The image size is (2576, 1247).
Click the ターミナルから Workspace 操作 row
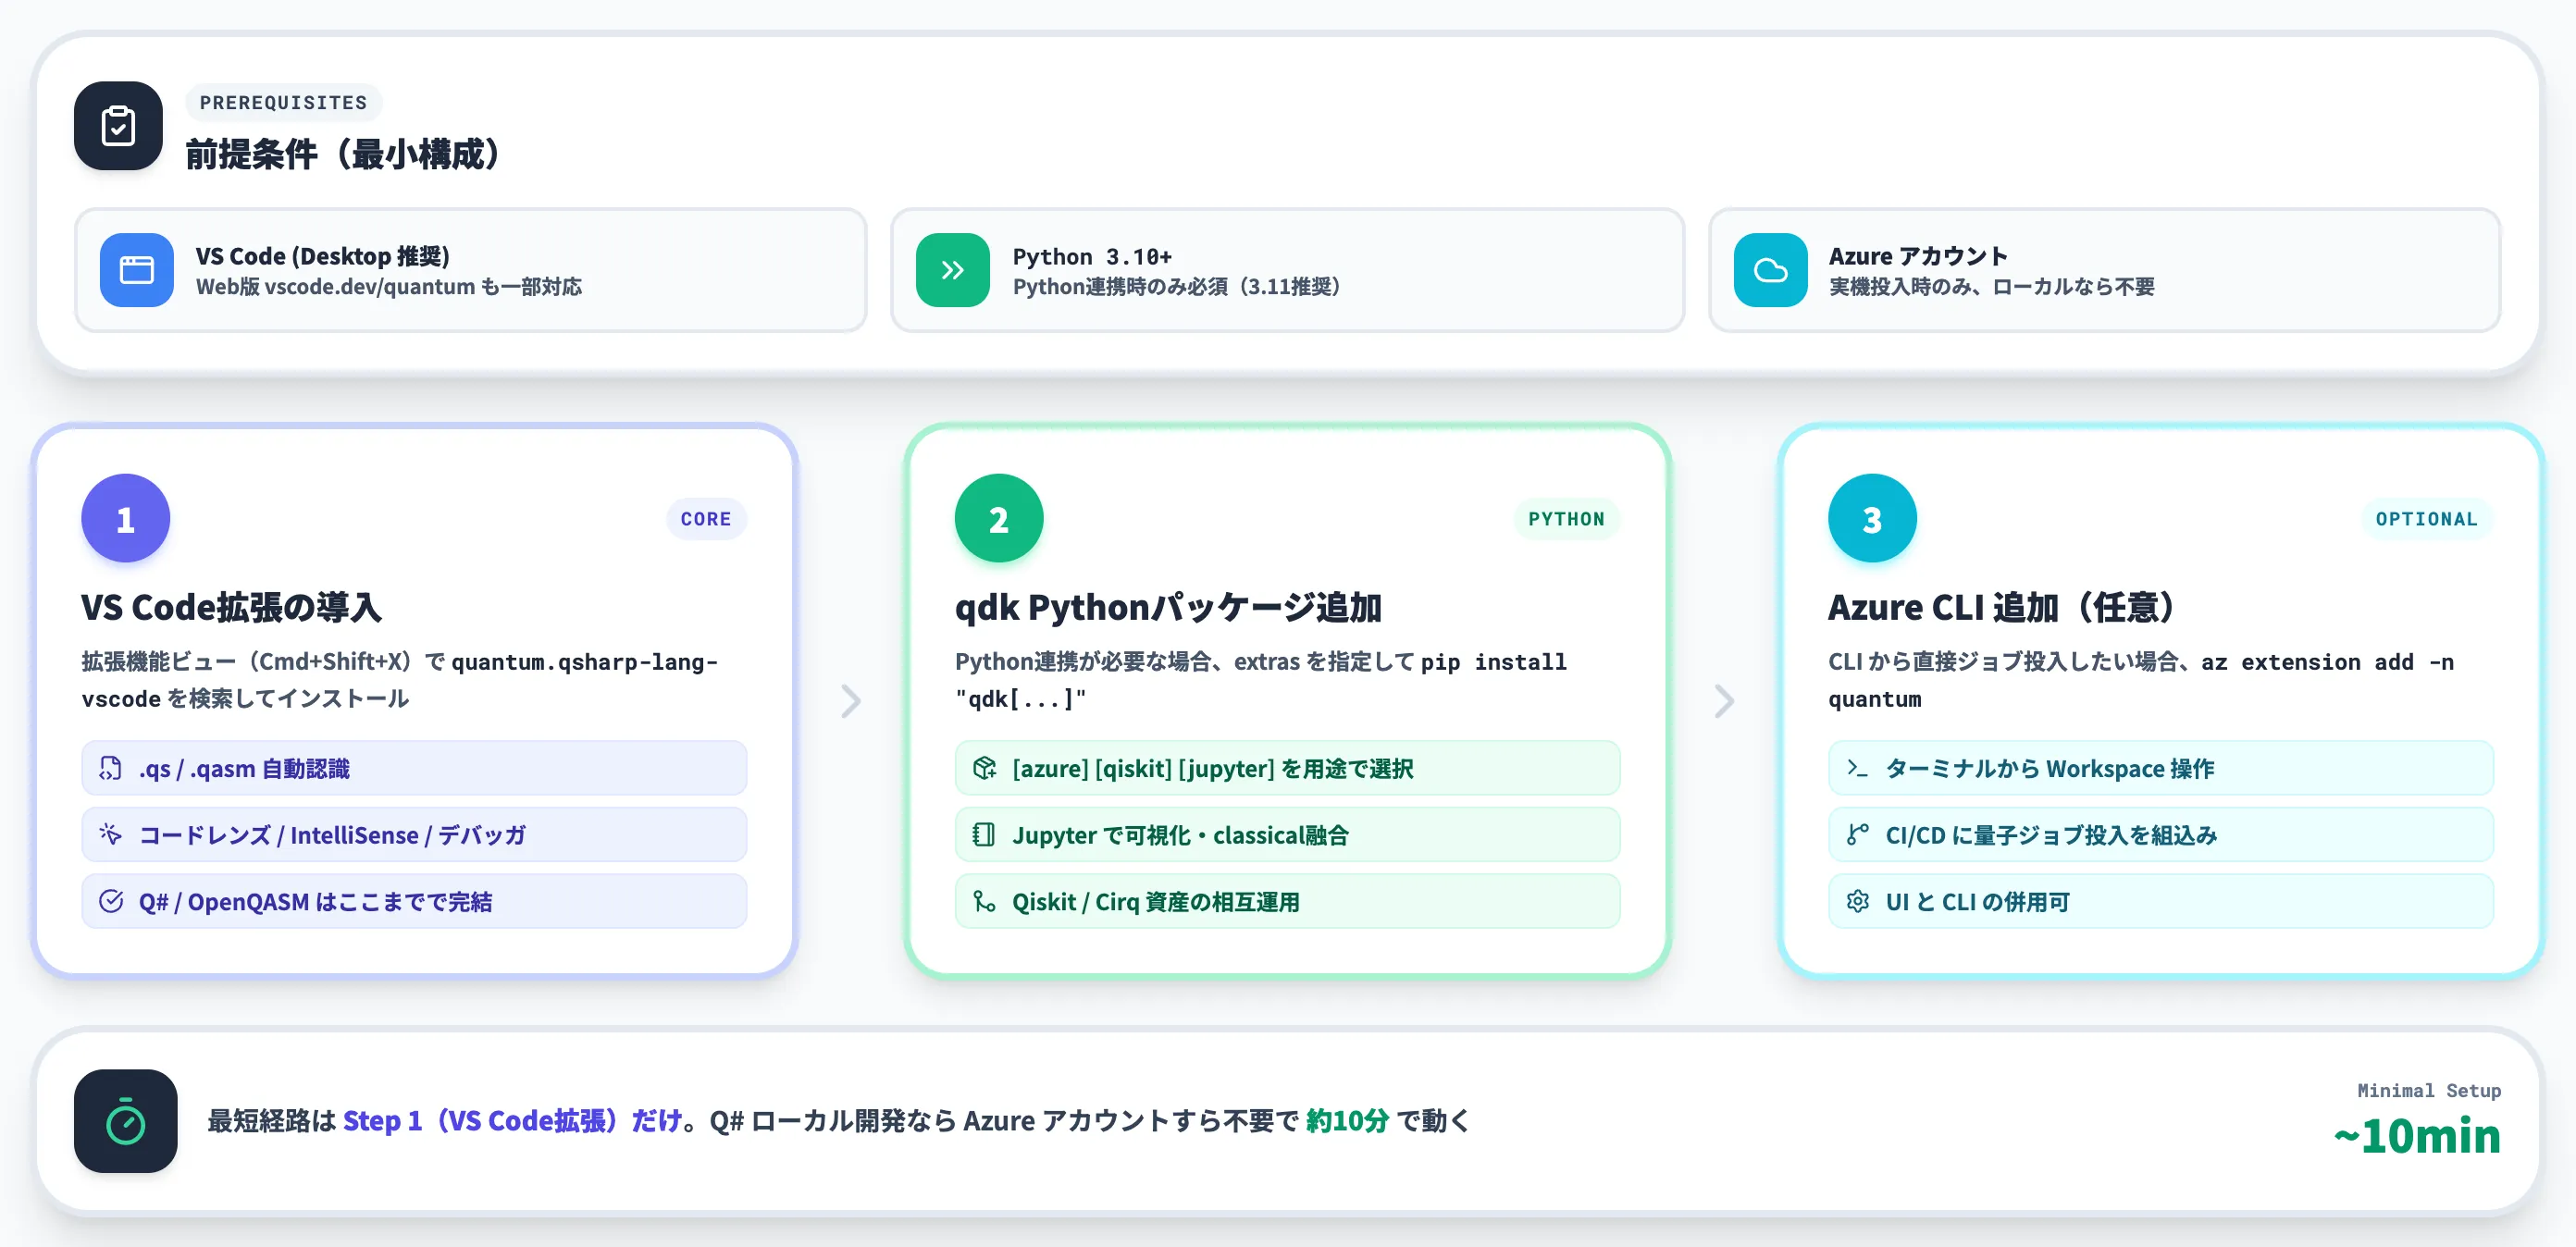tap(2160, 768)
